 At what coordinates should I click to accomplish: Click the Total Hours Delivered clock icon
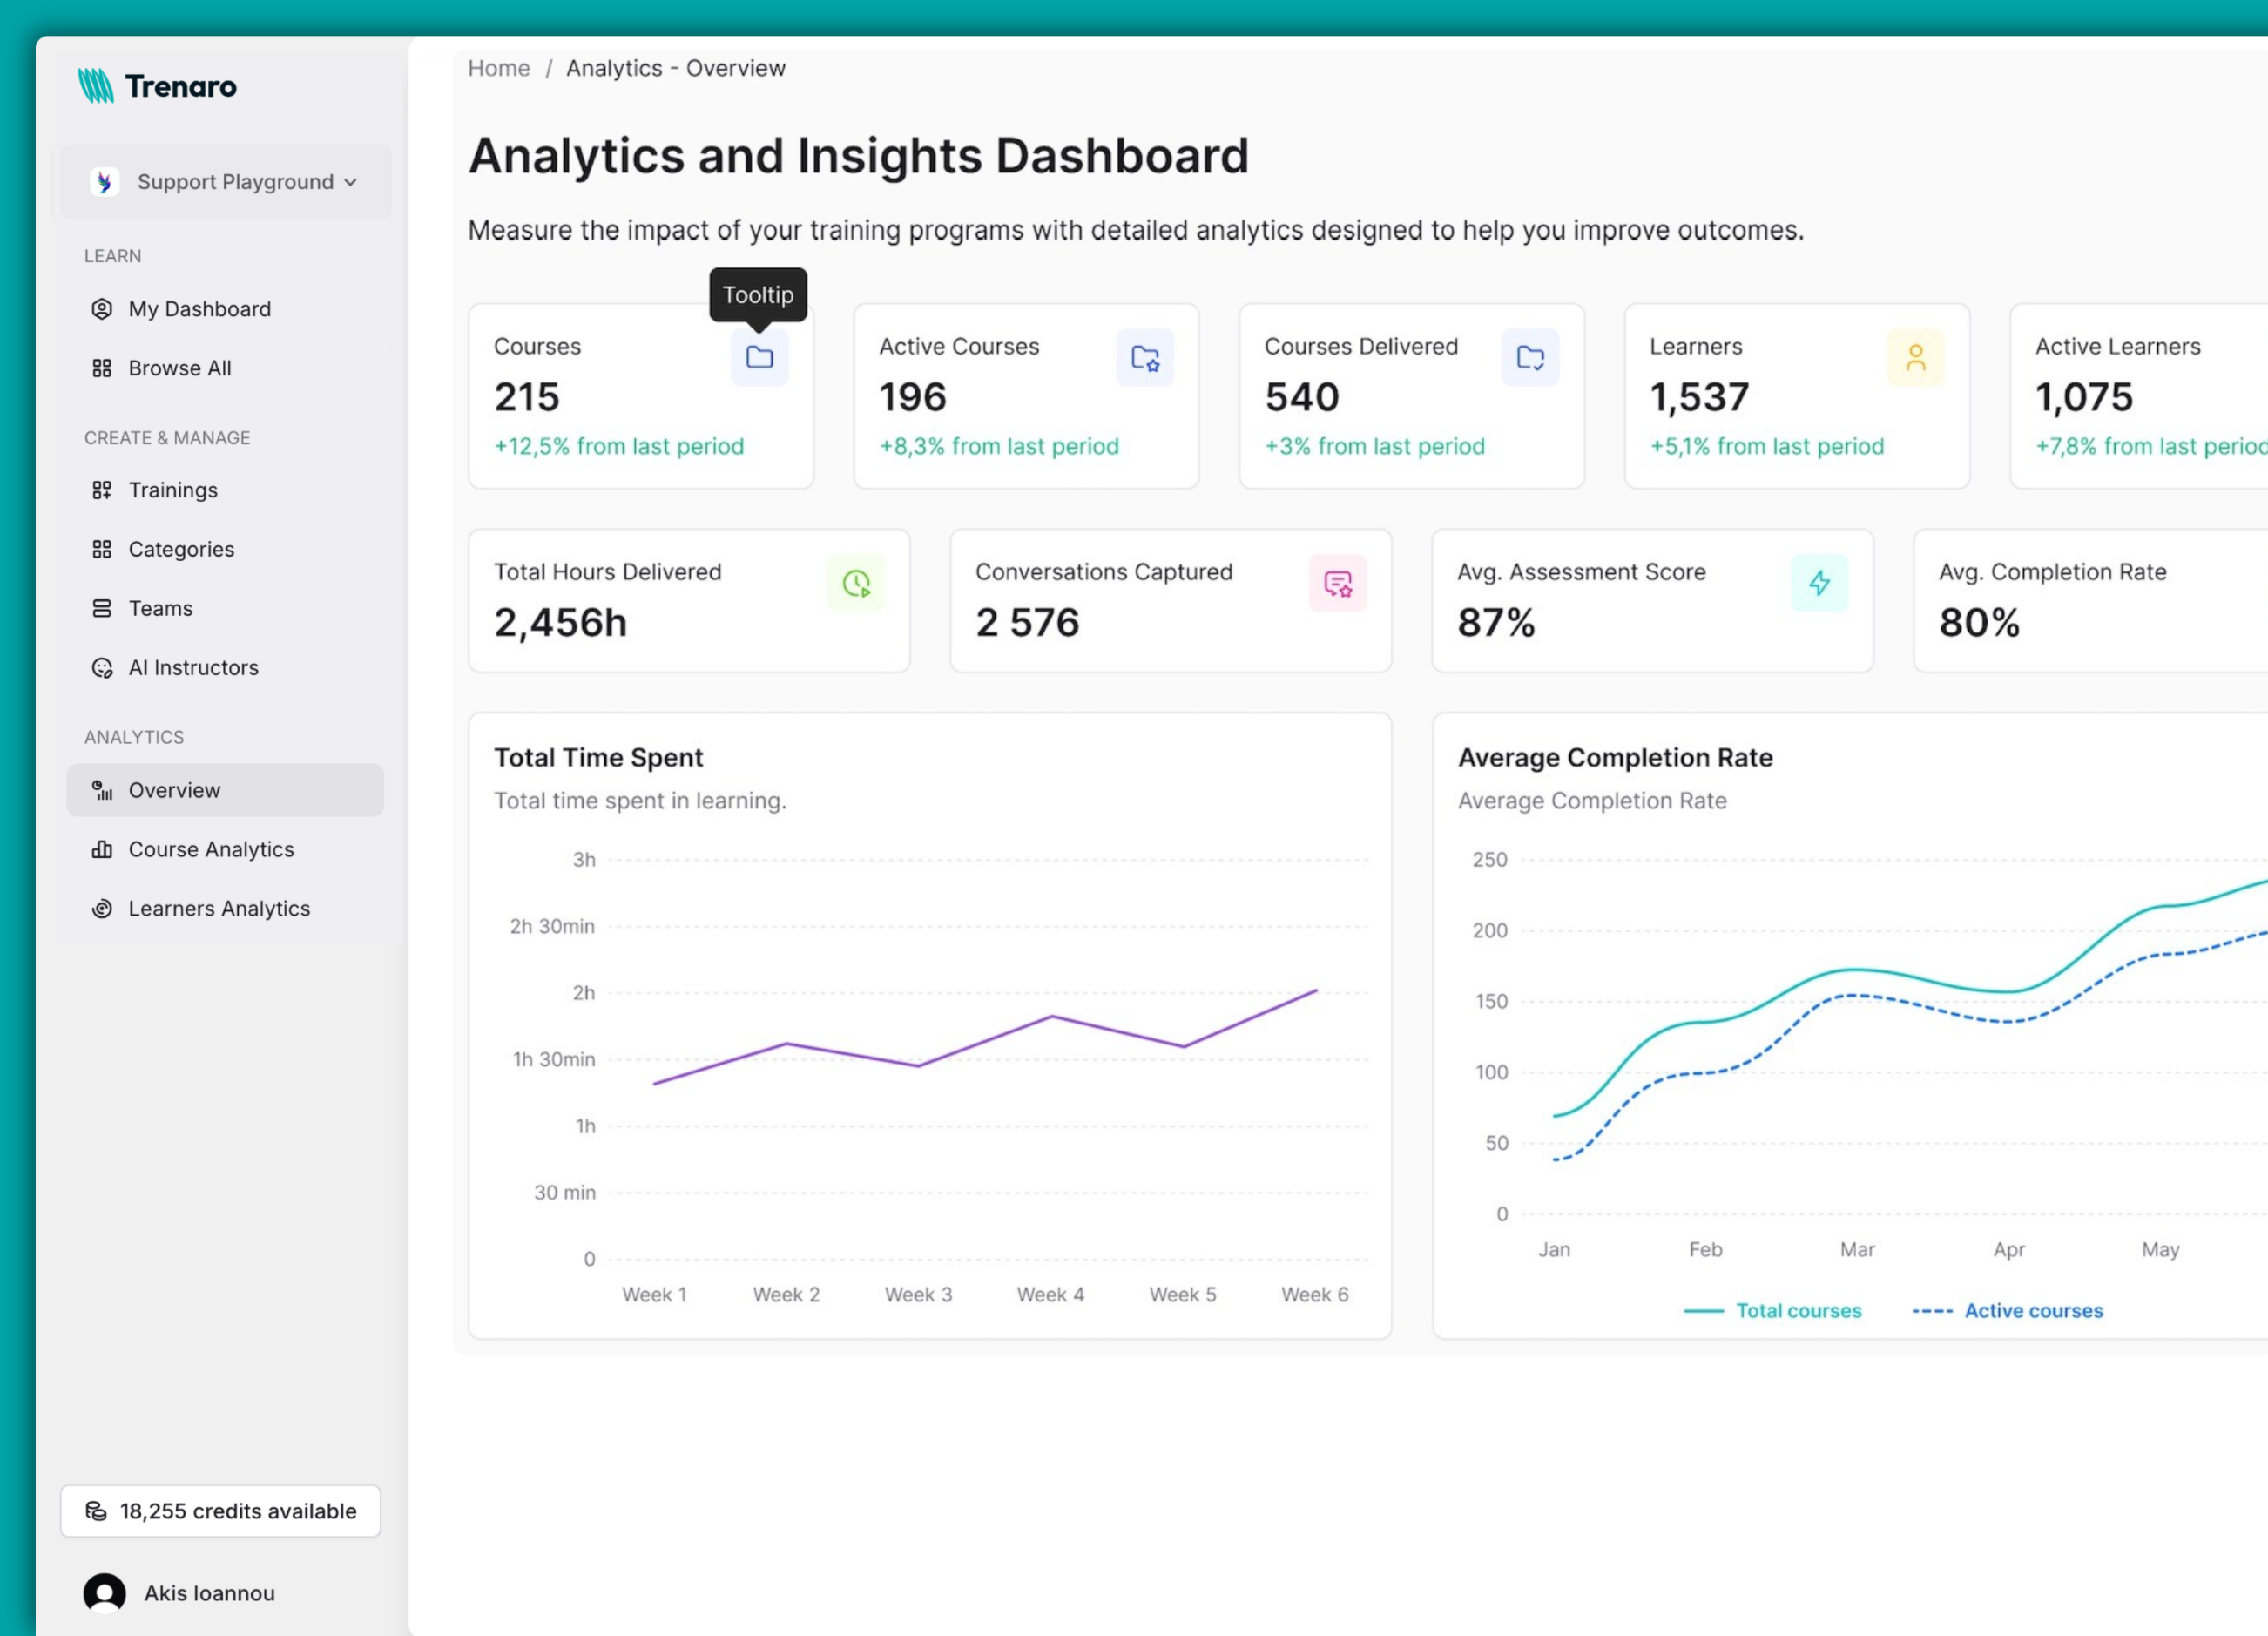[855, 583]
